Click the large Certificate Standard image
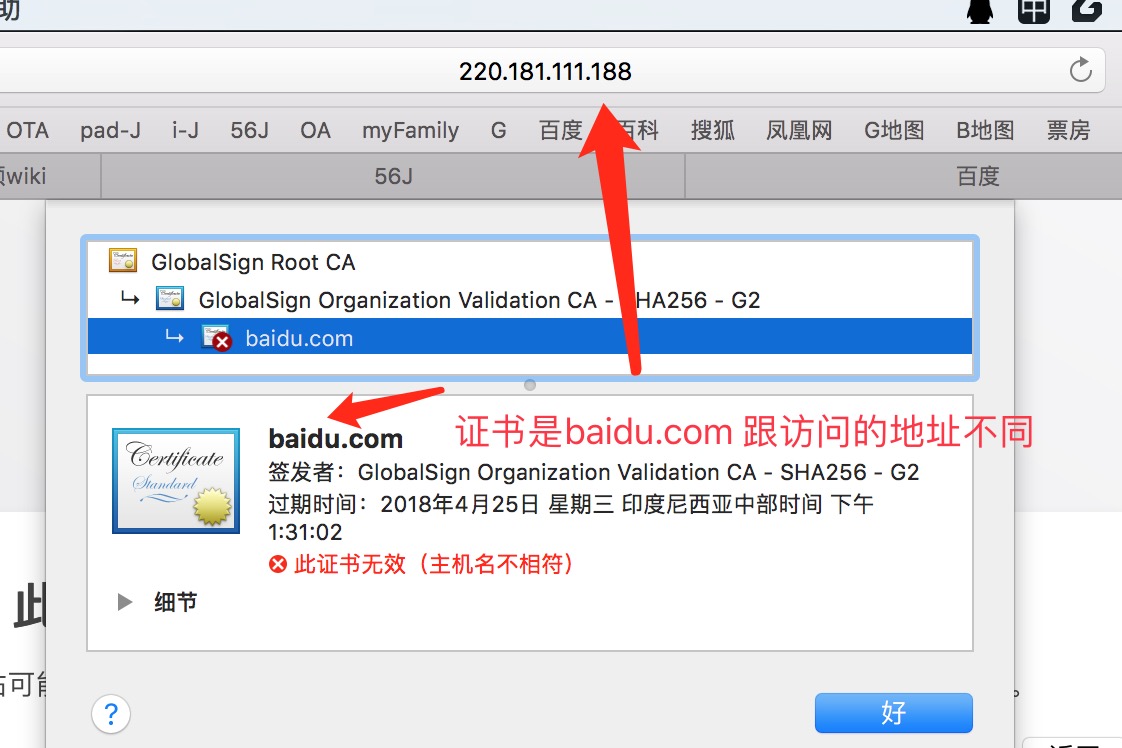Image resolution: width=1122 pixels, height=748 pixels. [176, 481]
